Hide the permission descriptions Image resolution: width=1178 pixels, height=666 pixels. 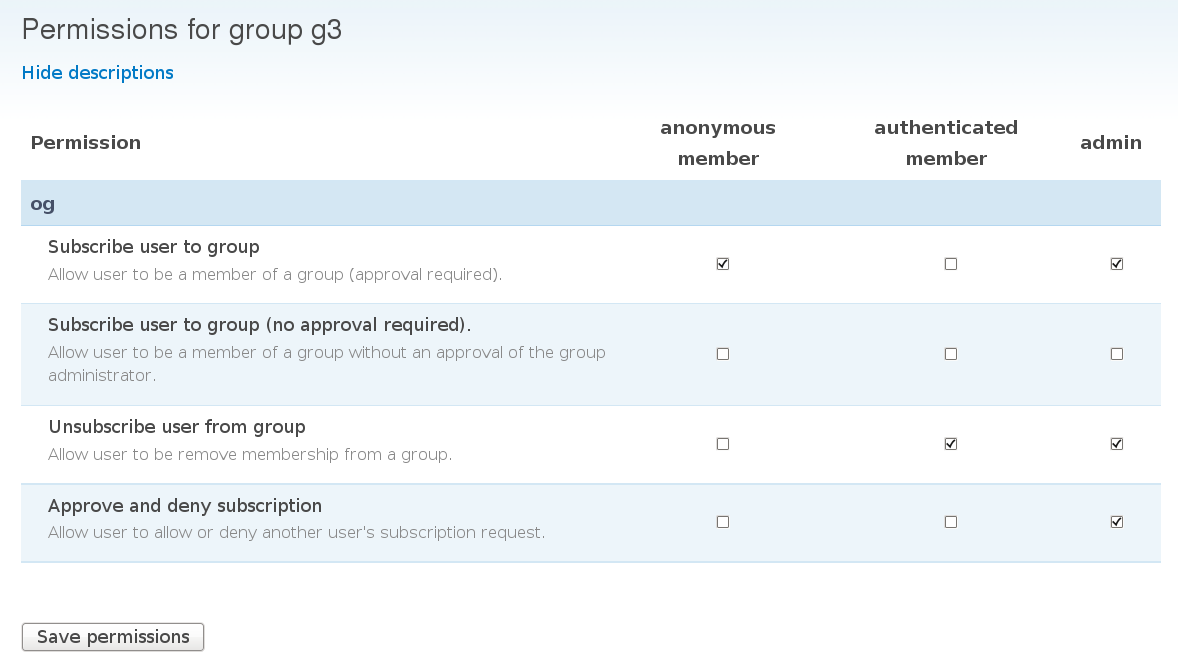tap(97, 72)
